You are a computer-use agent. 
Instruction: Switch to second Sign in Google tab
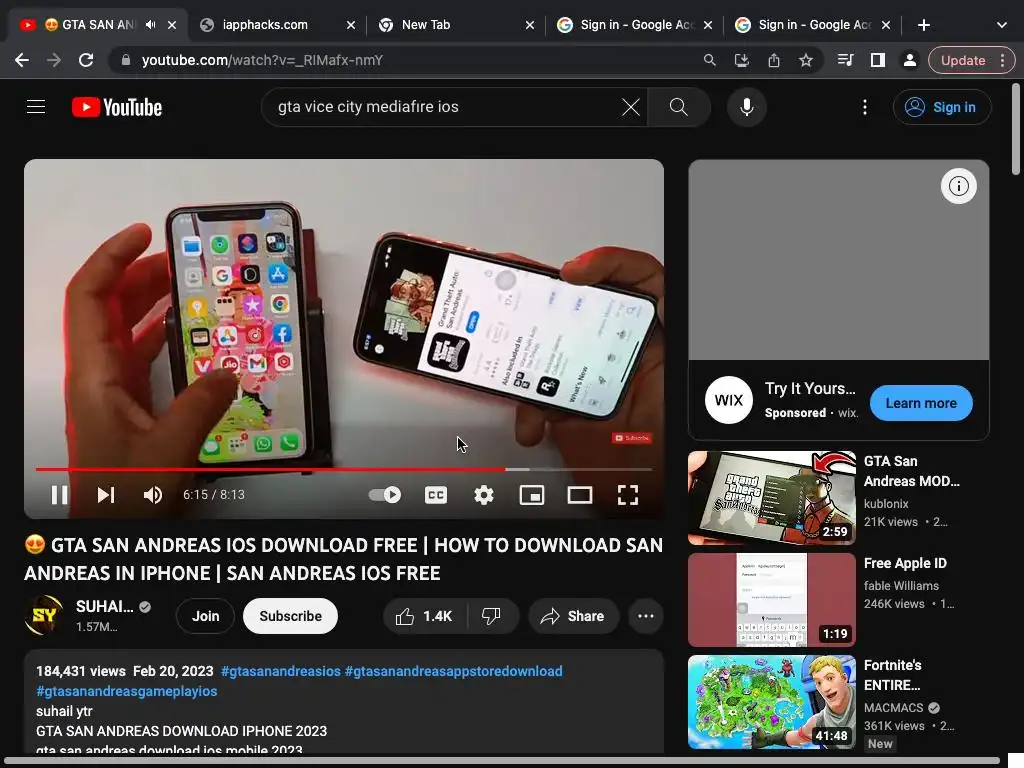click(814, 25)
